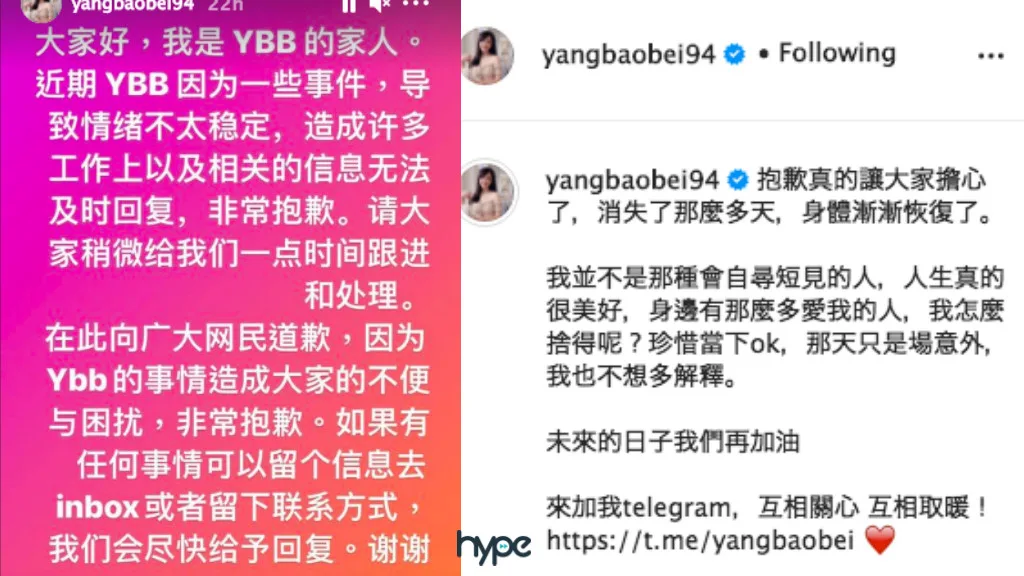Screen dimensions: 1024x576
Task: Click the red heart emoji after link
Action: pos(880,540)
